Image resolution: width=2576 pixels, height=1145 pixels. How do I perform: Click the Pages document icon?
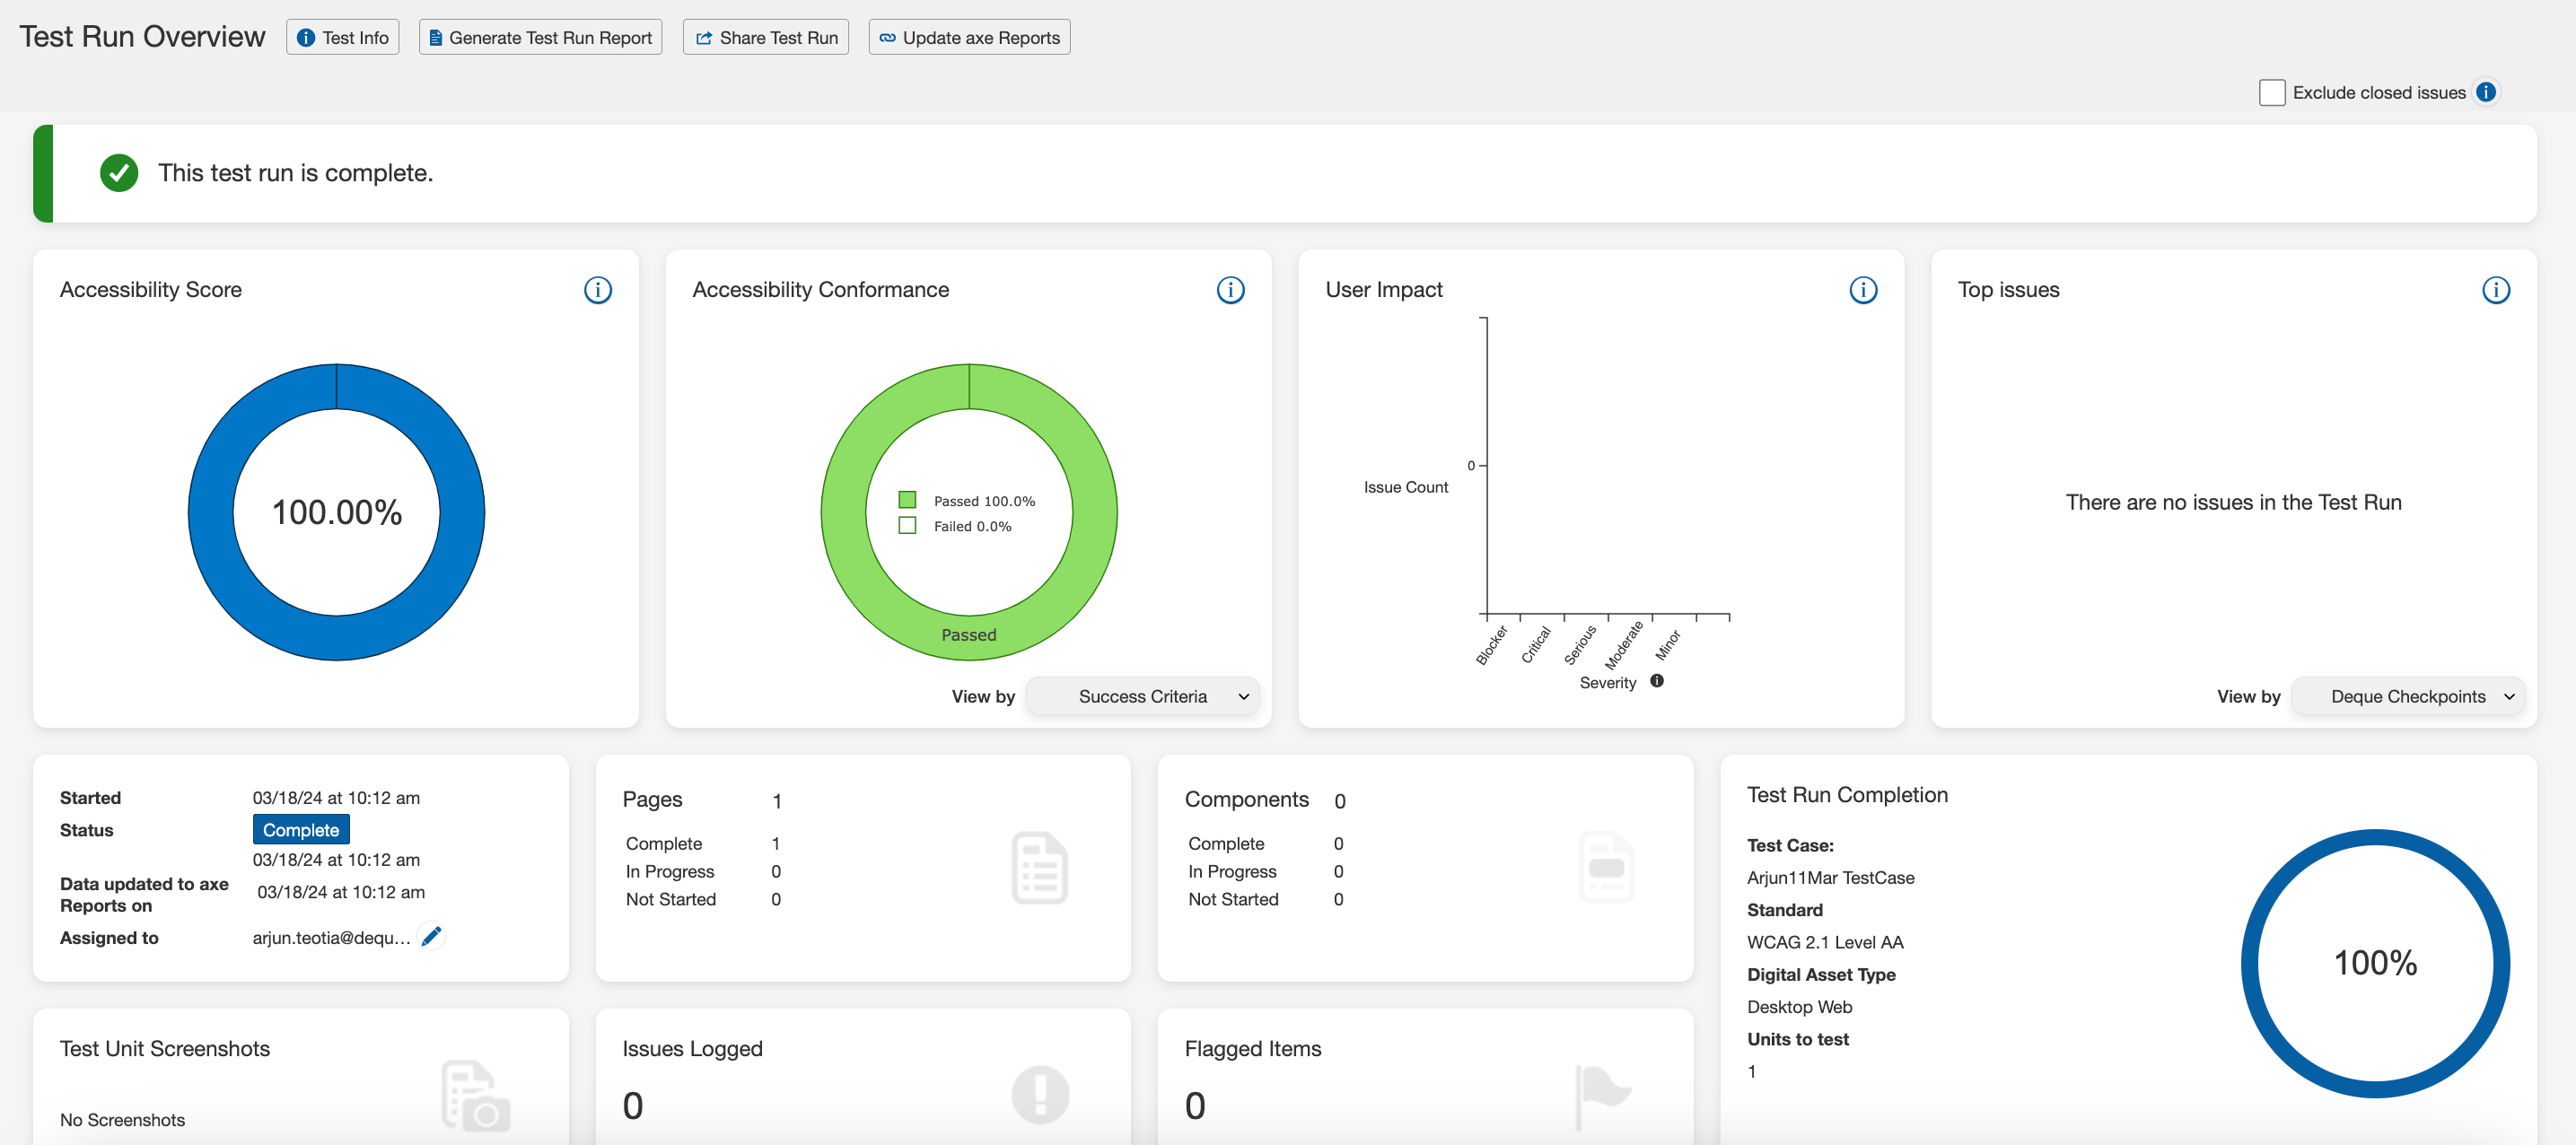[1039, 868]
